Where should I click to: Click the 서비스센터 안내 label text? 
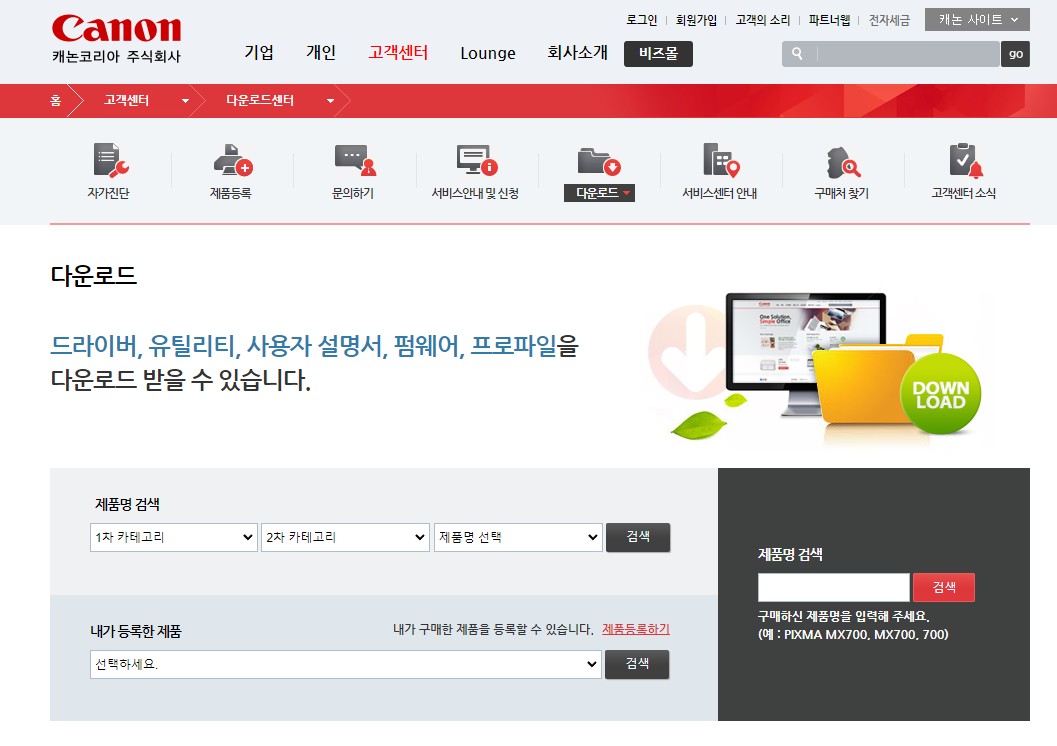click(x=719, y=193)
